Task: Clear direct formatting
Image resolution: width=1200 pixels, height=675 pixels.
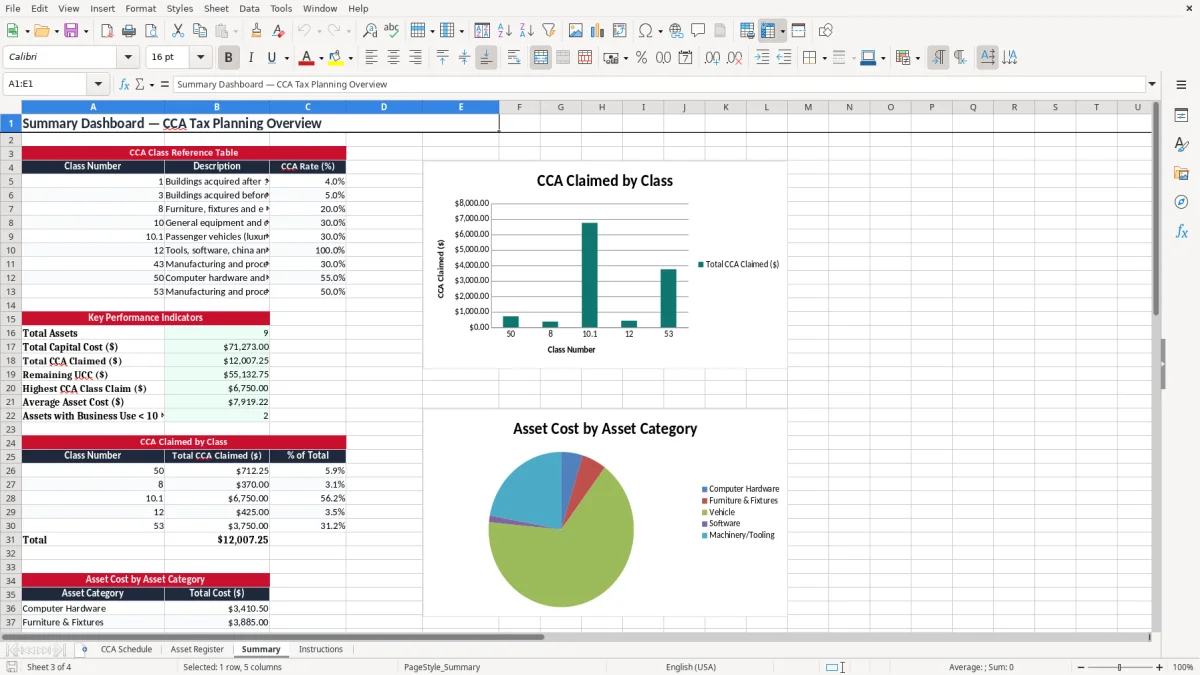Action: 278,31
